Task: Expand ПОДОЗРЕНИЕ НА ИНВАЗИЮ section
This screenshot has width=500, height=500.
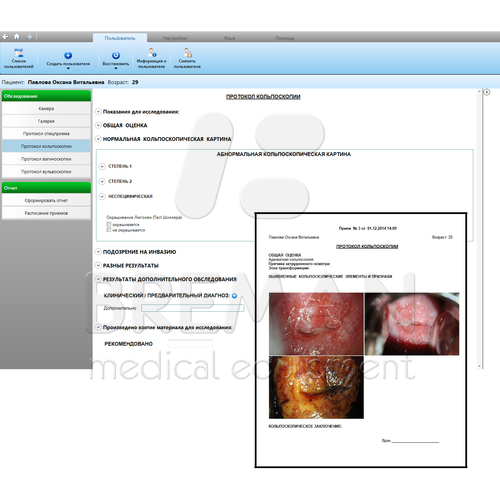Action: pos(98,252)
